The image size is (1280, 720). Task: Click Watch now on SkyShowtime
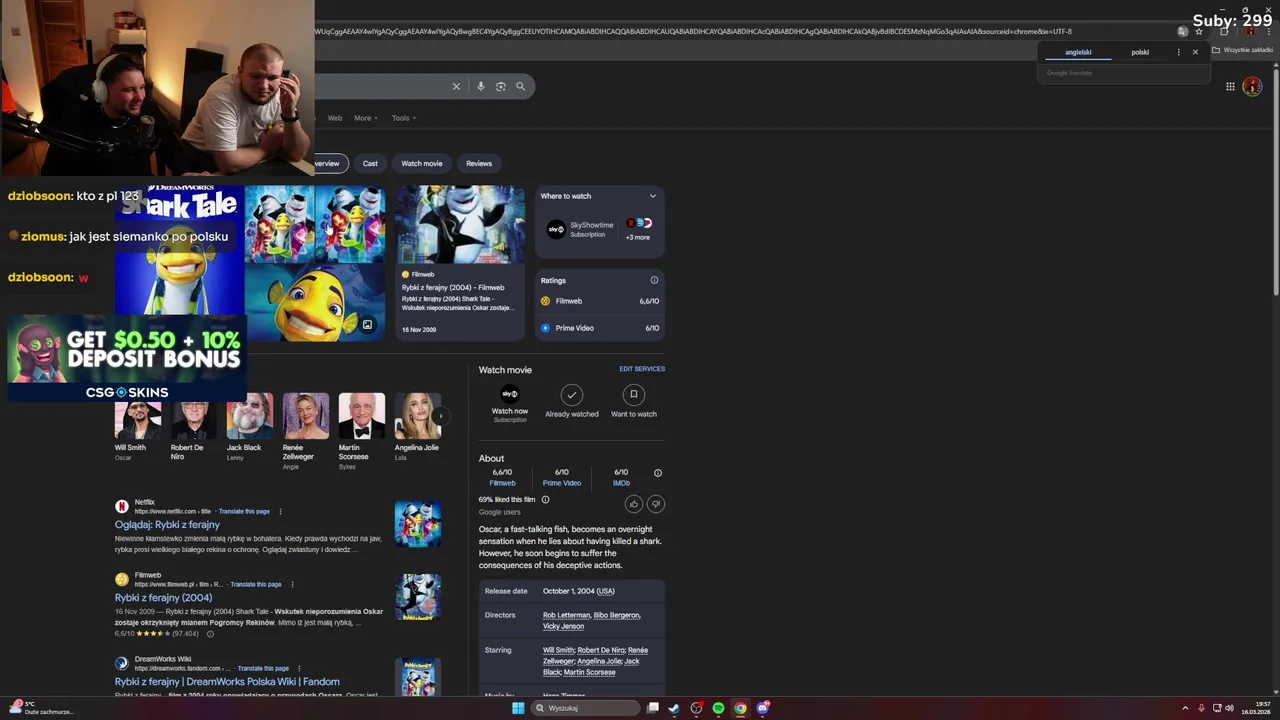(510, 402)
